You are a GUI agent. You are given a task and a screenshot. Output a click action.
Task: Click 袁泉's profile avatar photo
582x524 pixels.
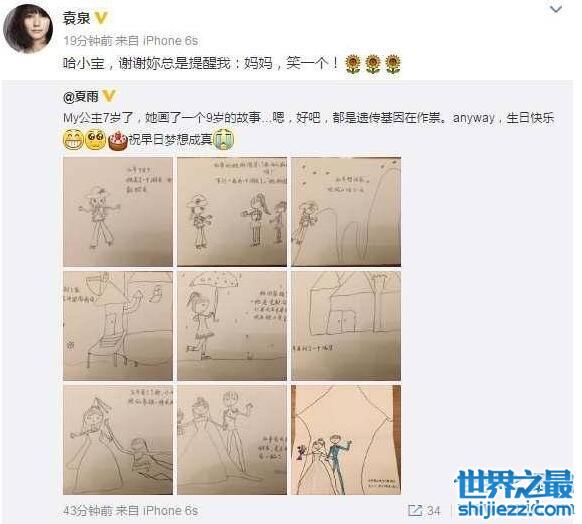tap(28, 28)
